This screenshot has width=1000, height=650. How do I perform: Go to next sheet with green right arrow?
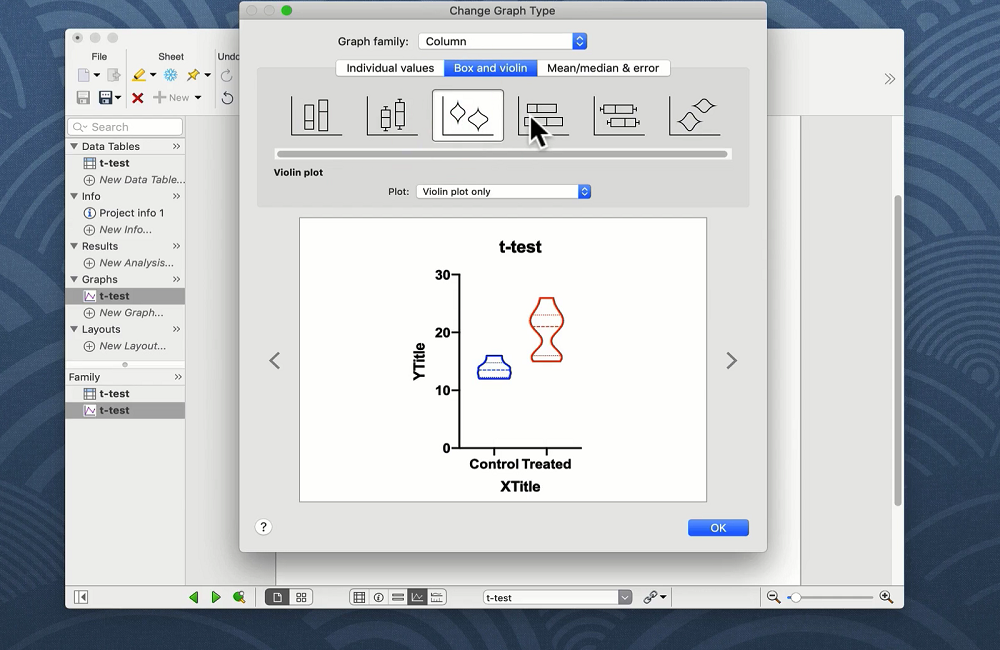[216, 597]
